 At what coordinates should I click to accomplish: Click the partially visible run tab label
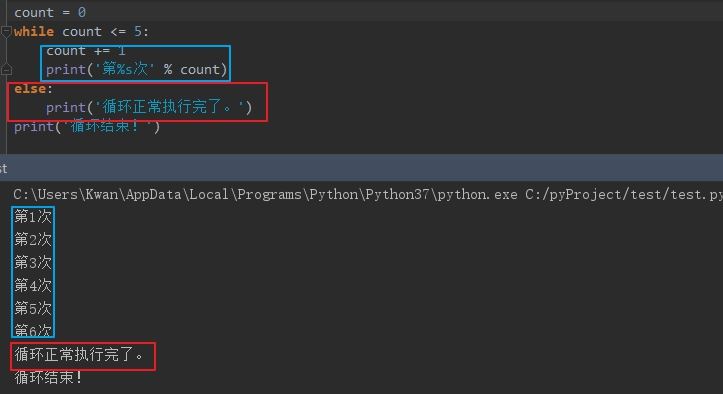(x=3, y=168)
